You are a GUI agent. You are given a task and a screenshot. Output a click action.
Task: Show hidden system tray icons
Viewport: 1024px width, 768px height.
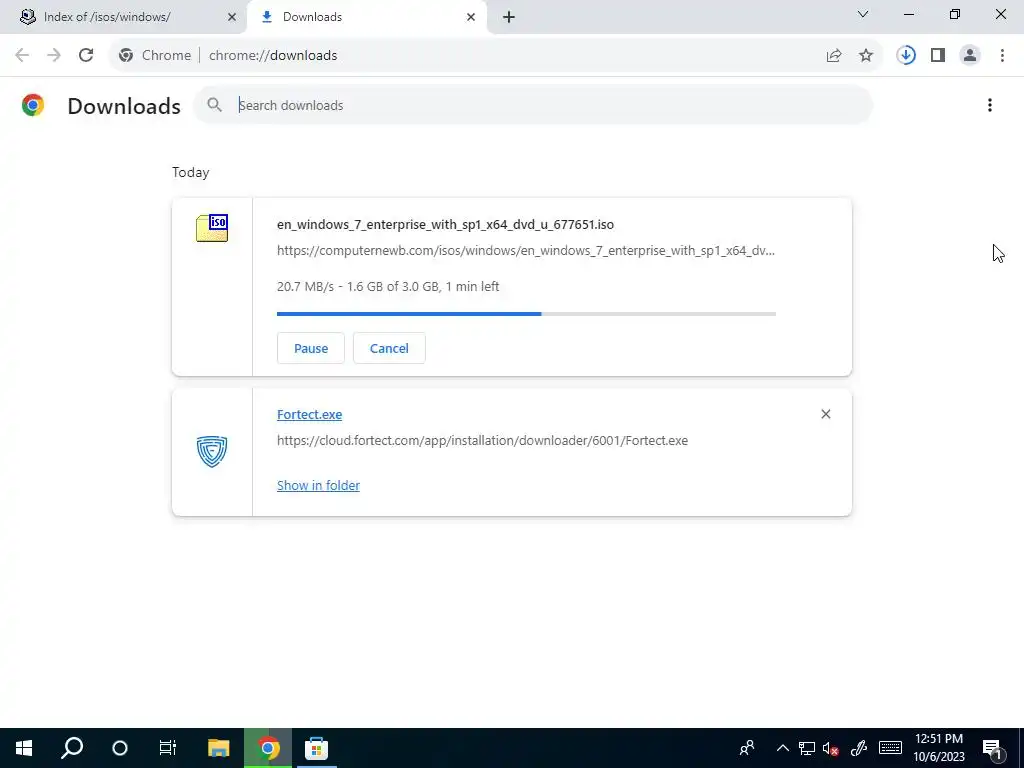[x=782, y=748]
